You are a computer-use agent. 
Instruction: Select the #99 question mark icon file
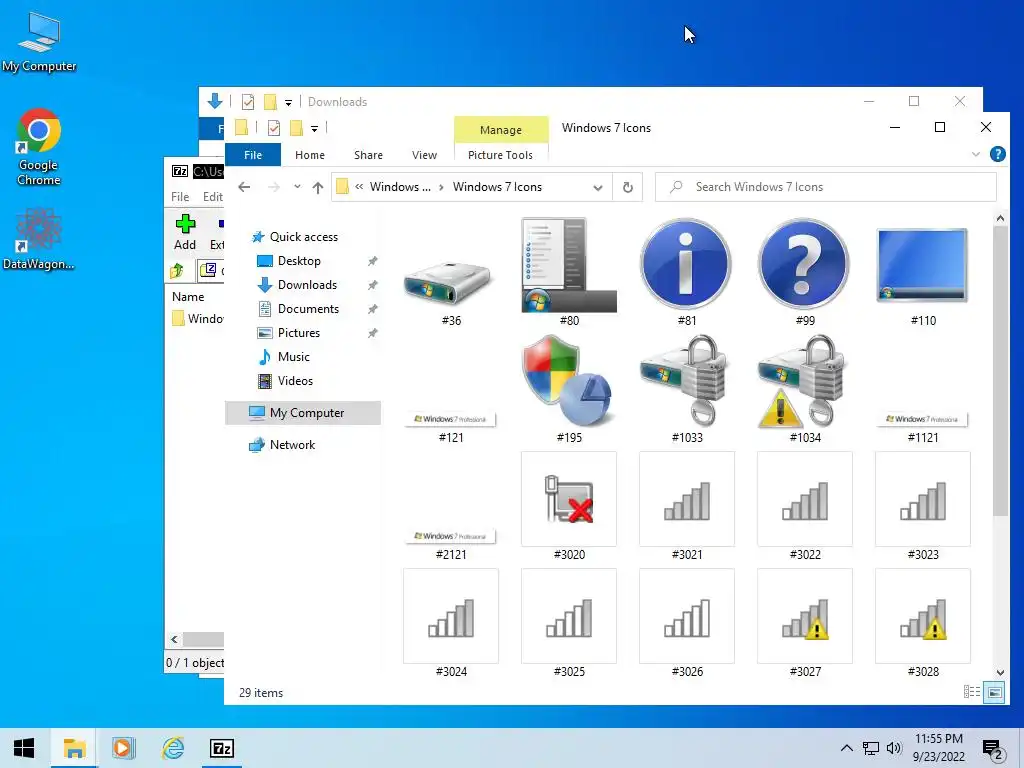click(x=805, y=273)
